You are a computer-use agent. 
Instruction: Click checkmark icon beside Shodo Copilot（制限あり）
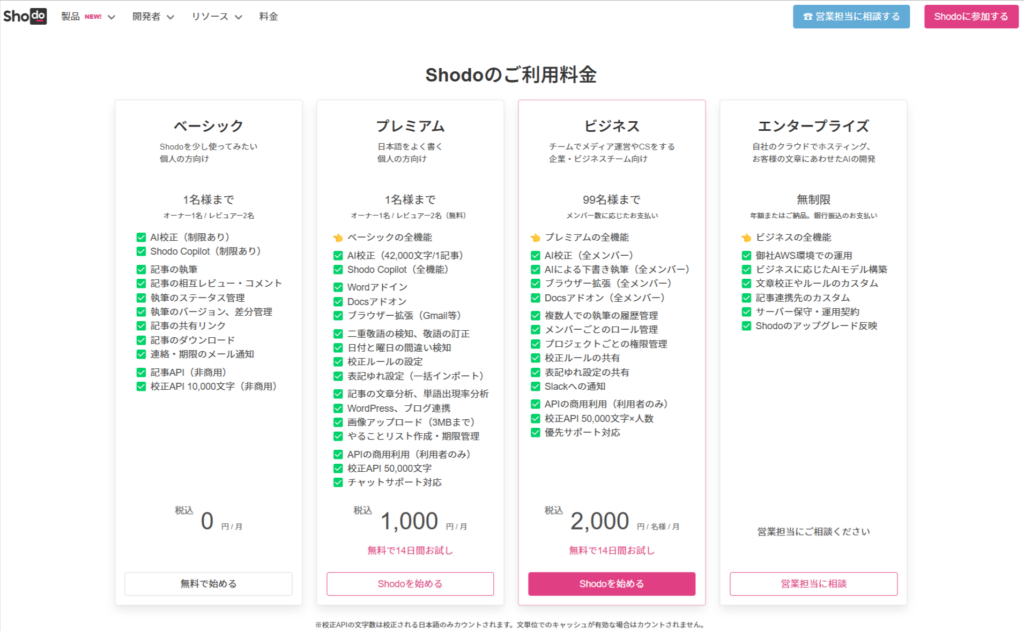click(141, 251)
